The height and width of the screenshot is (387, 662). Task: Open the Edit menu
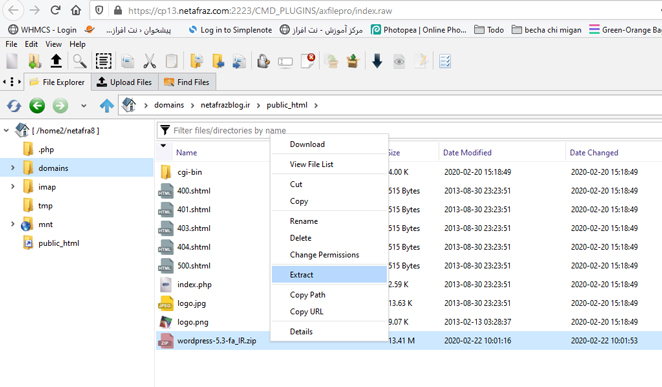point(31,44)
